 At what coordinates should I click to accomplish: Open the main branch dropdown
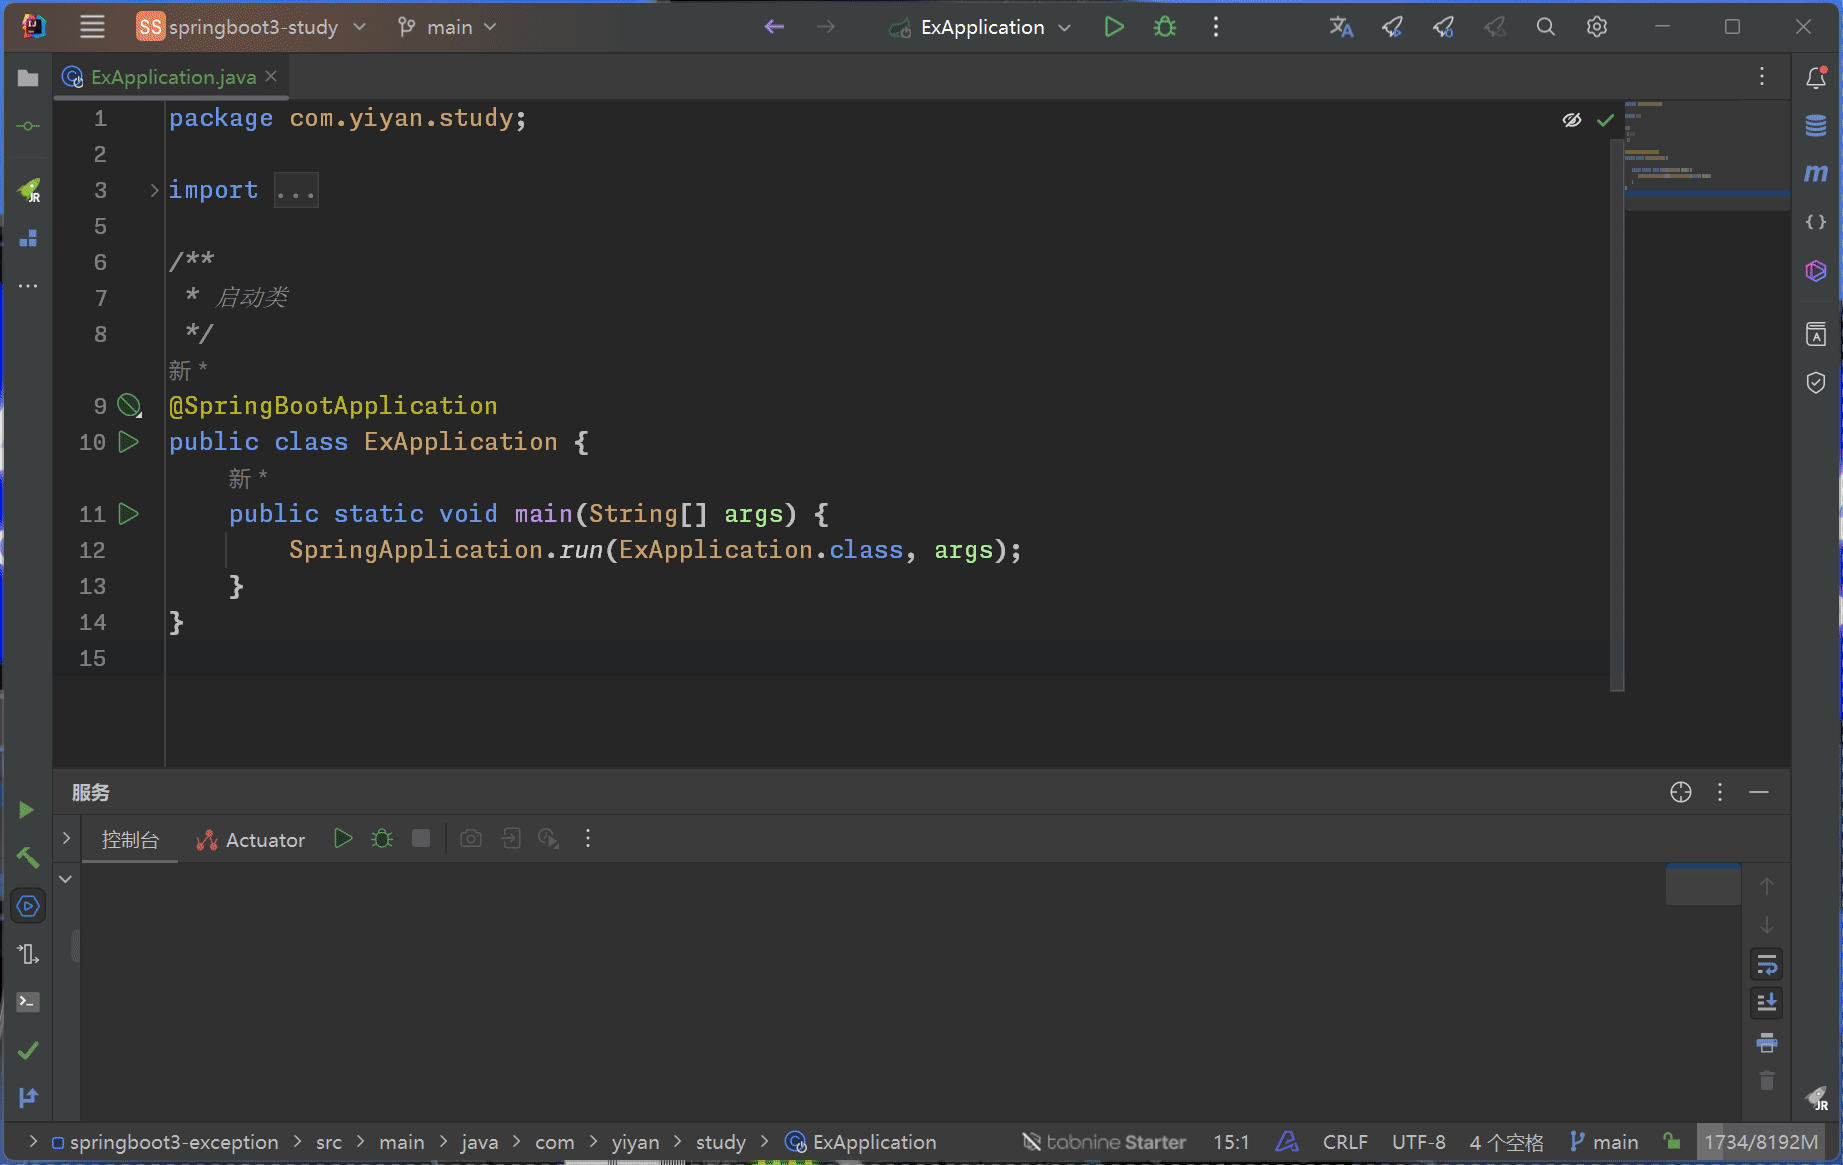447,27
